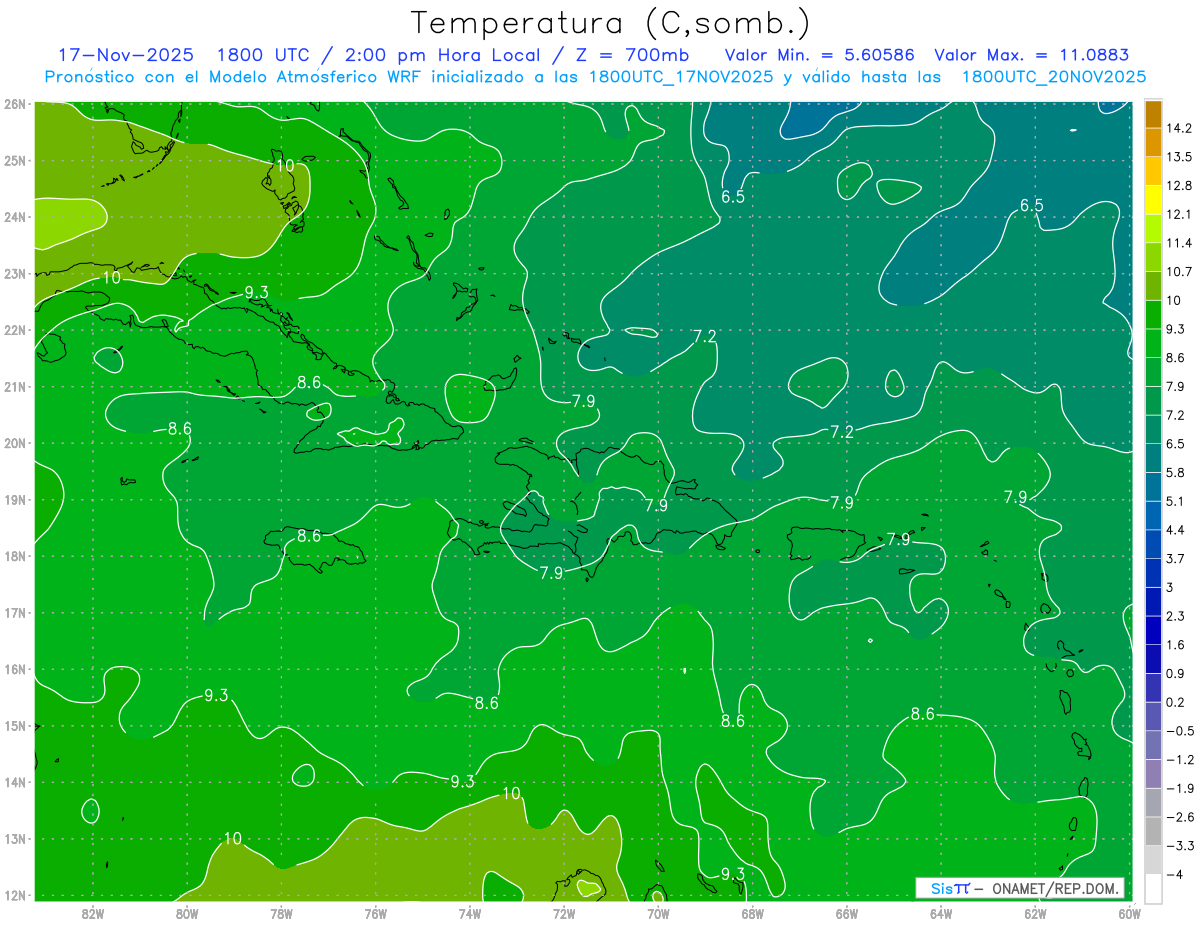Click the 'ONAMET/REP.DOM.' credit label
1200x927 pixels.
1055,888
